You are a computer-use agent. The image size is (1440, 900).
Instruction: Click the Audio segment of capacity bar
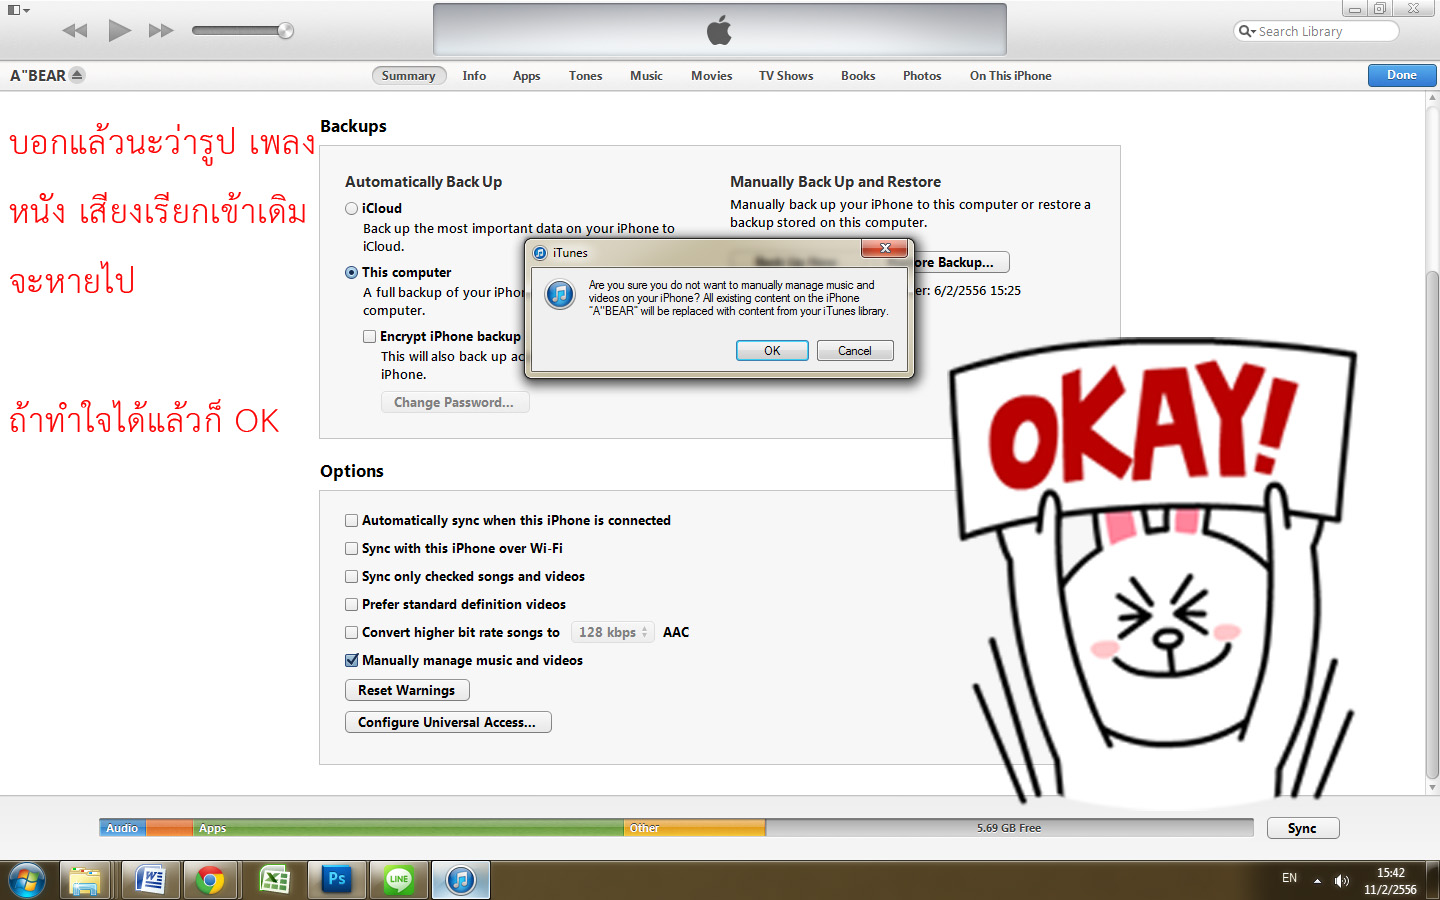click(123, 828)
